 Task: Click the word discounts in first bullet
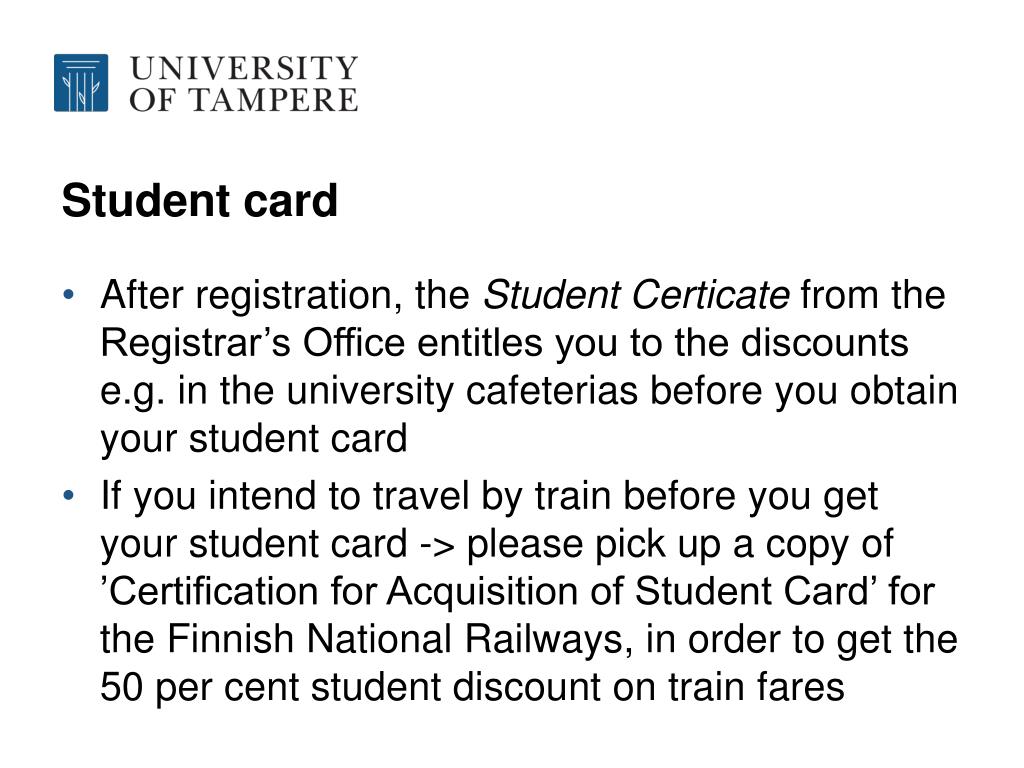click(824, 343)
